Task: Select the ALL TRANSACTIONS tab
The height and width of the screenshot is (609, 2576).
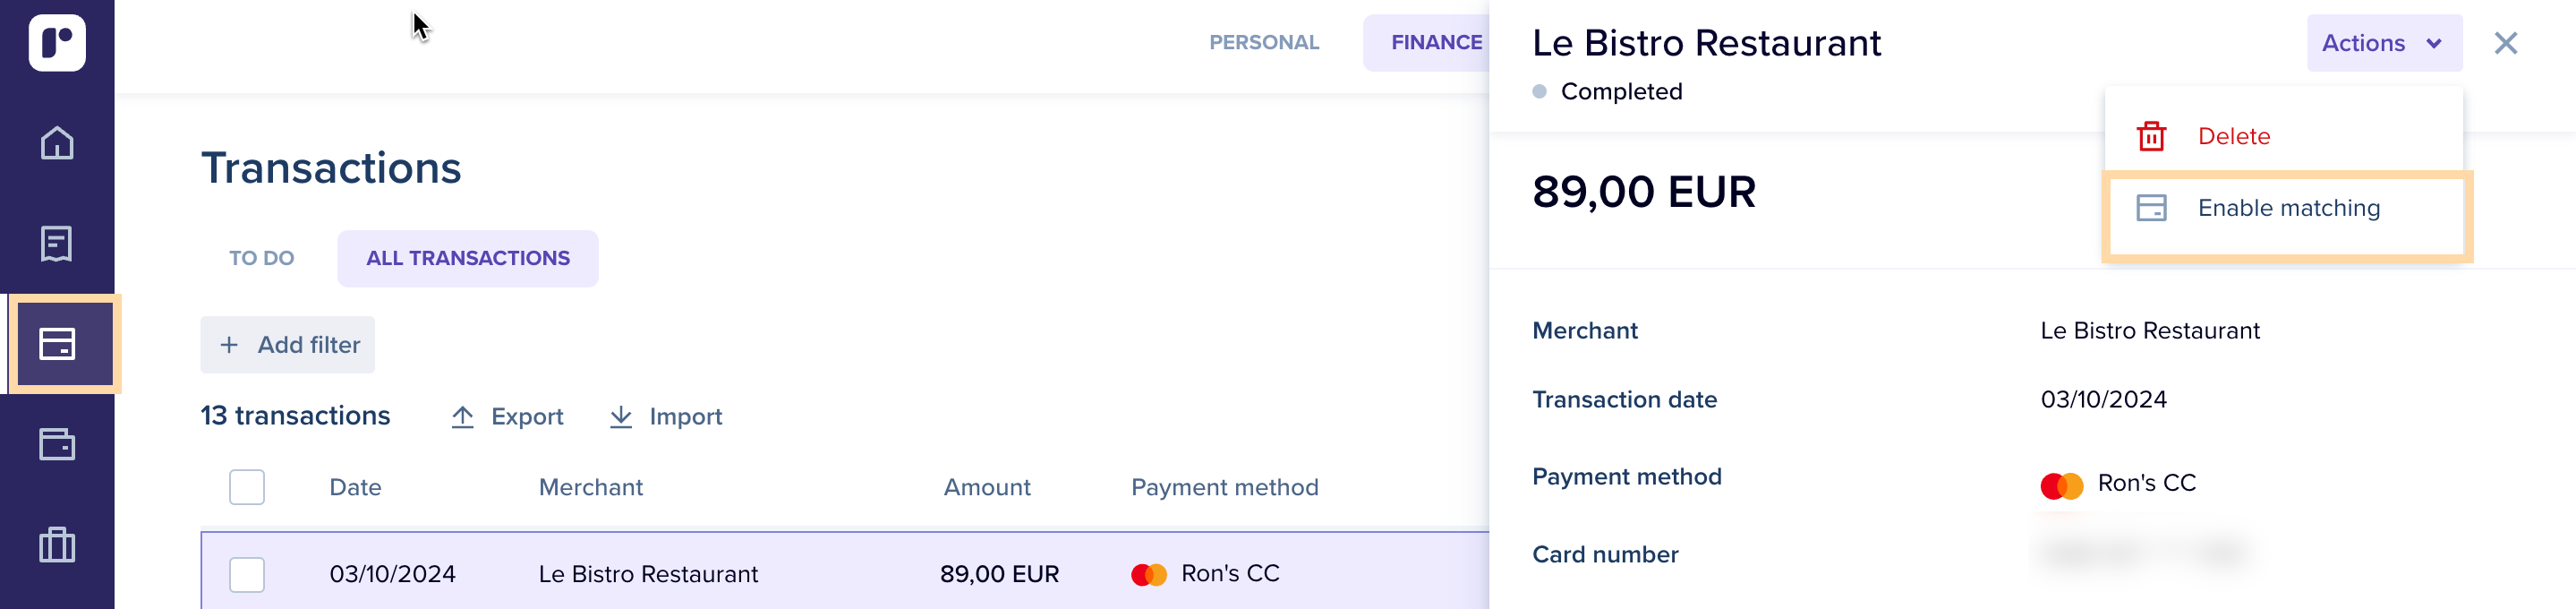Action: click(468, 258)
